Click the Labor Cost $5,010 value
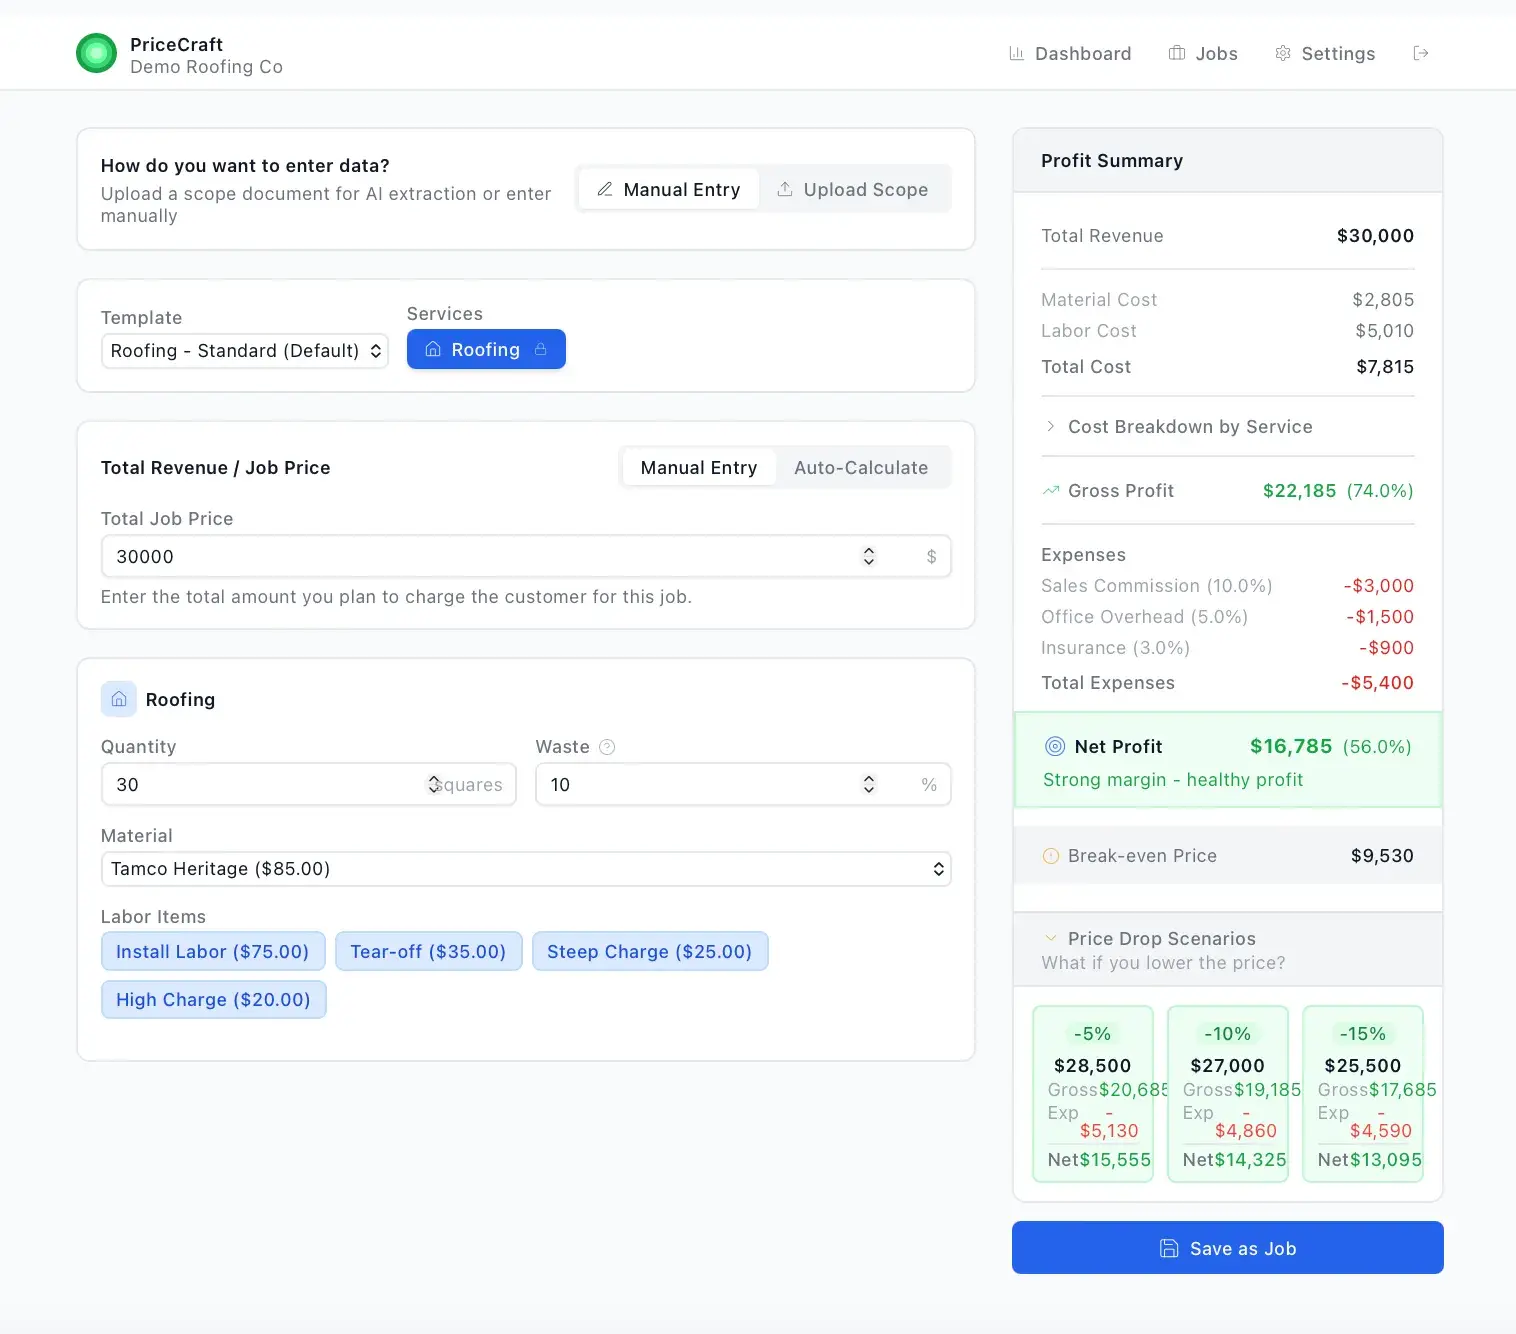 pos(1384,331)
